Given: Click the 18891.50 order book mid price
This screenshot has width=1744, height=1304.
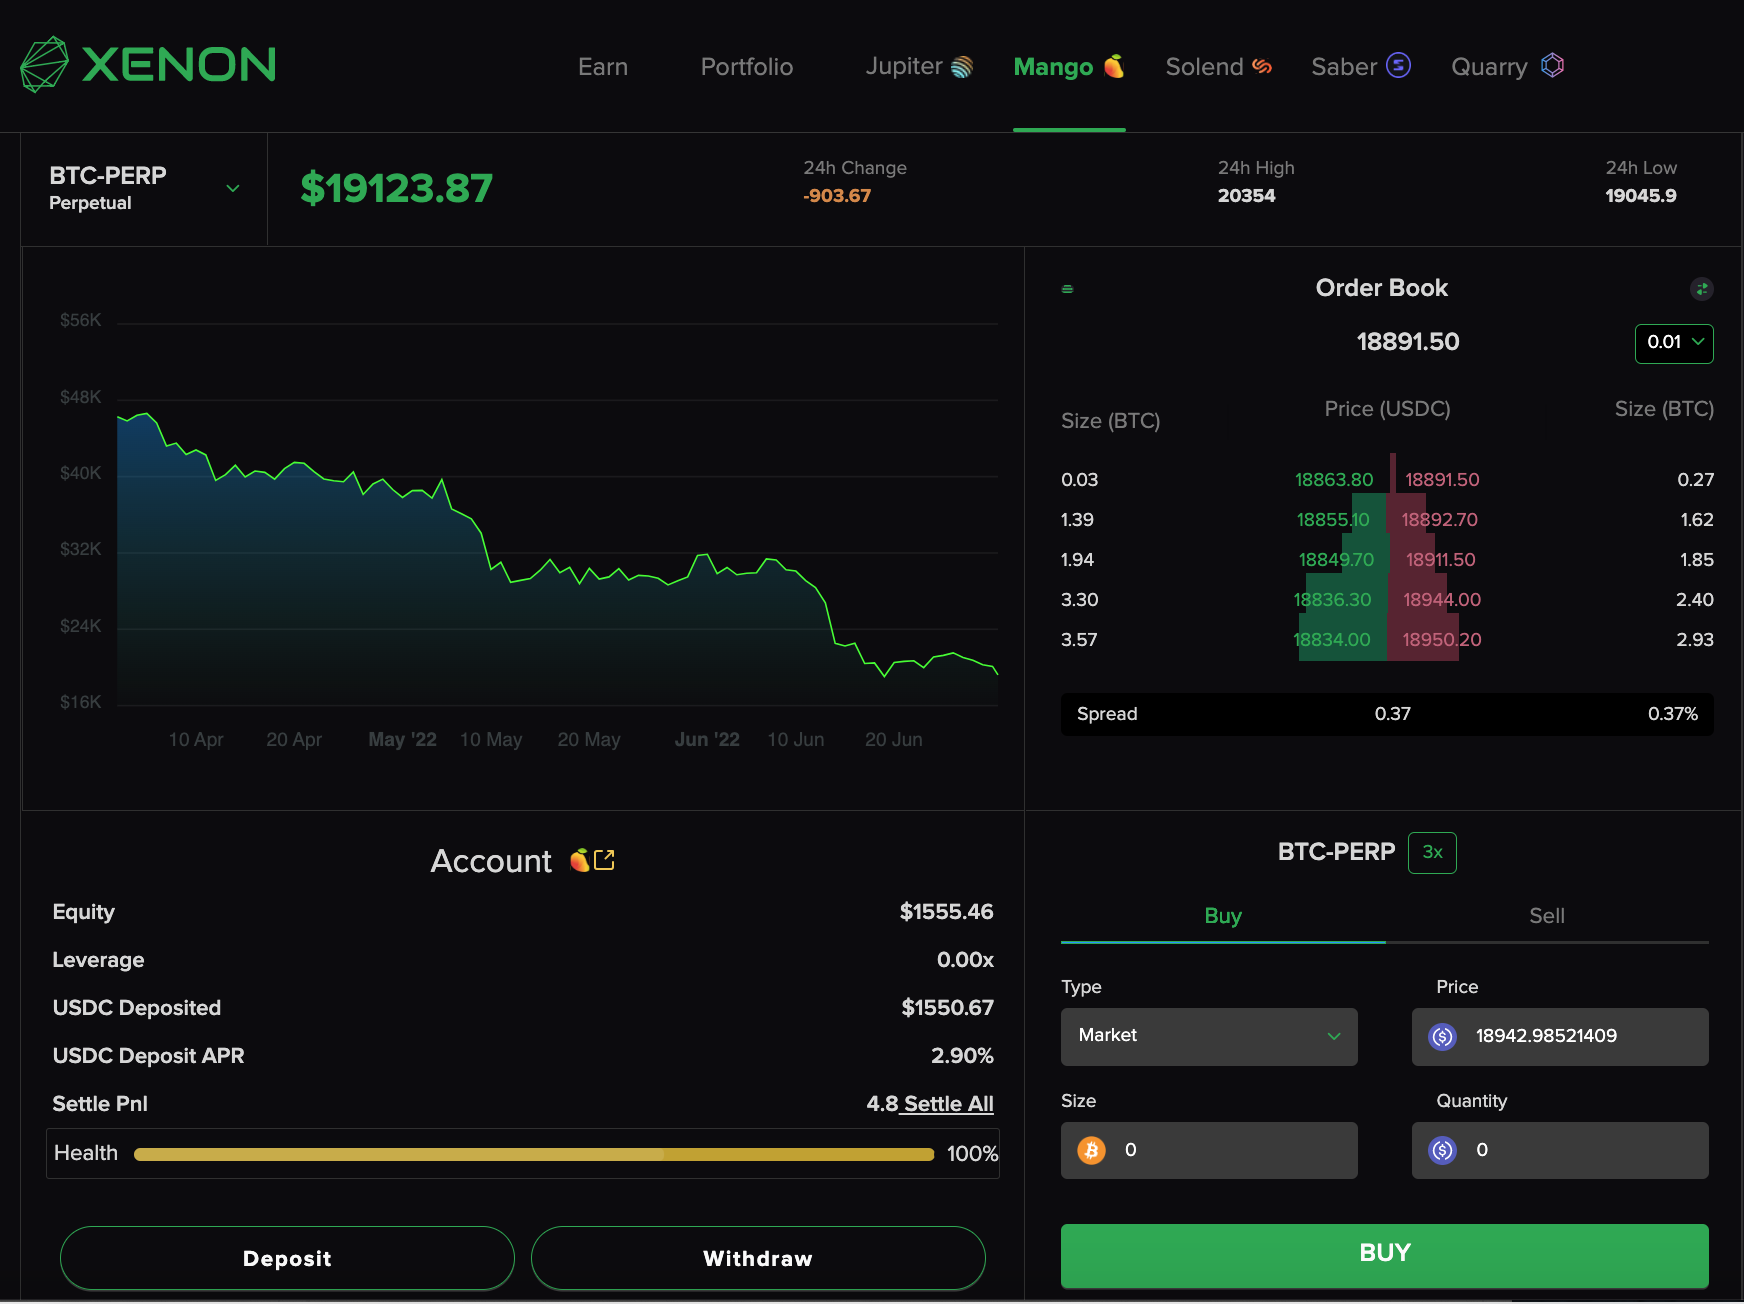Looking at the screenshot, I should click(1407, 342).
